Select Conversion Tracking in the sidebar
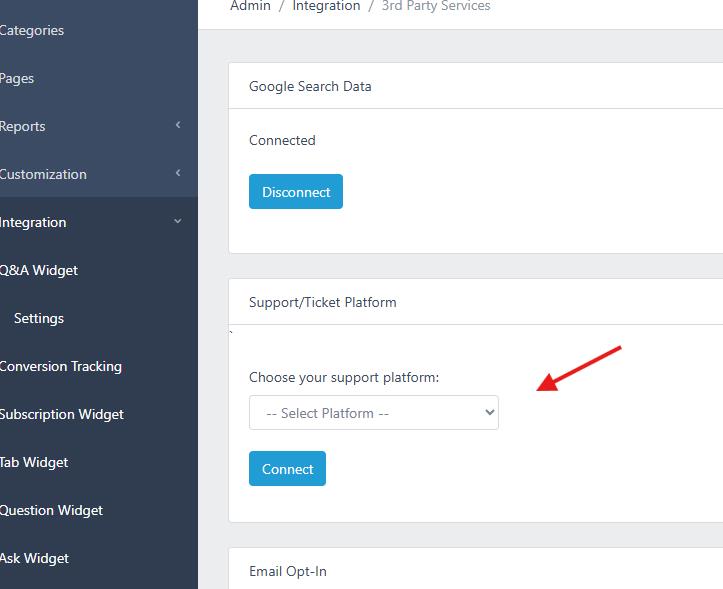Image resolution: width=723 pixels, height=589 pixels. pos(60,366)
